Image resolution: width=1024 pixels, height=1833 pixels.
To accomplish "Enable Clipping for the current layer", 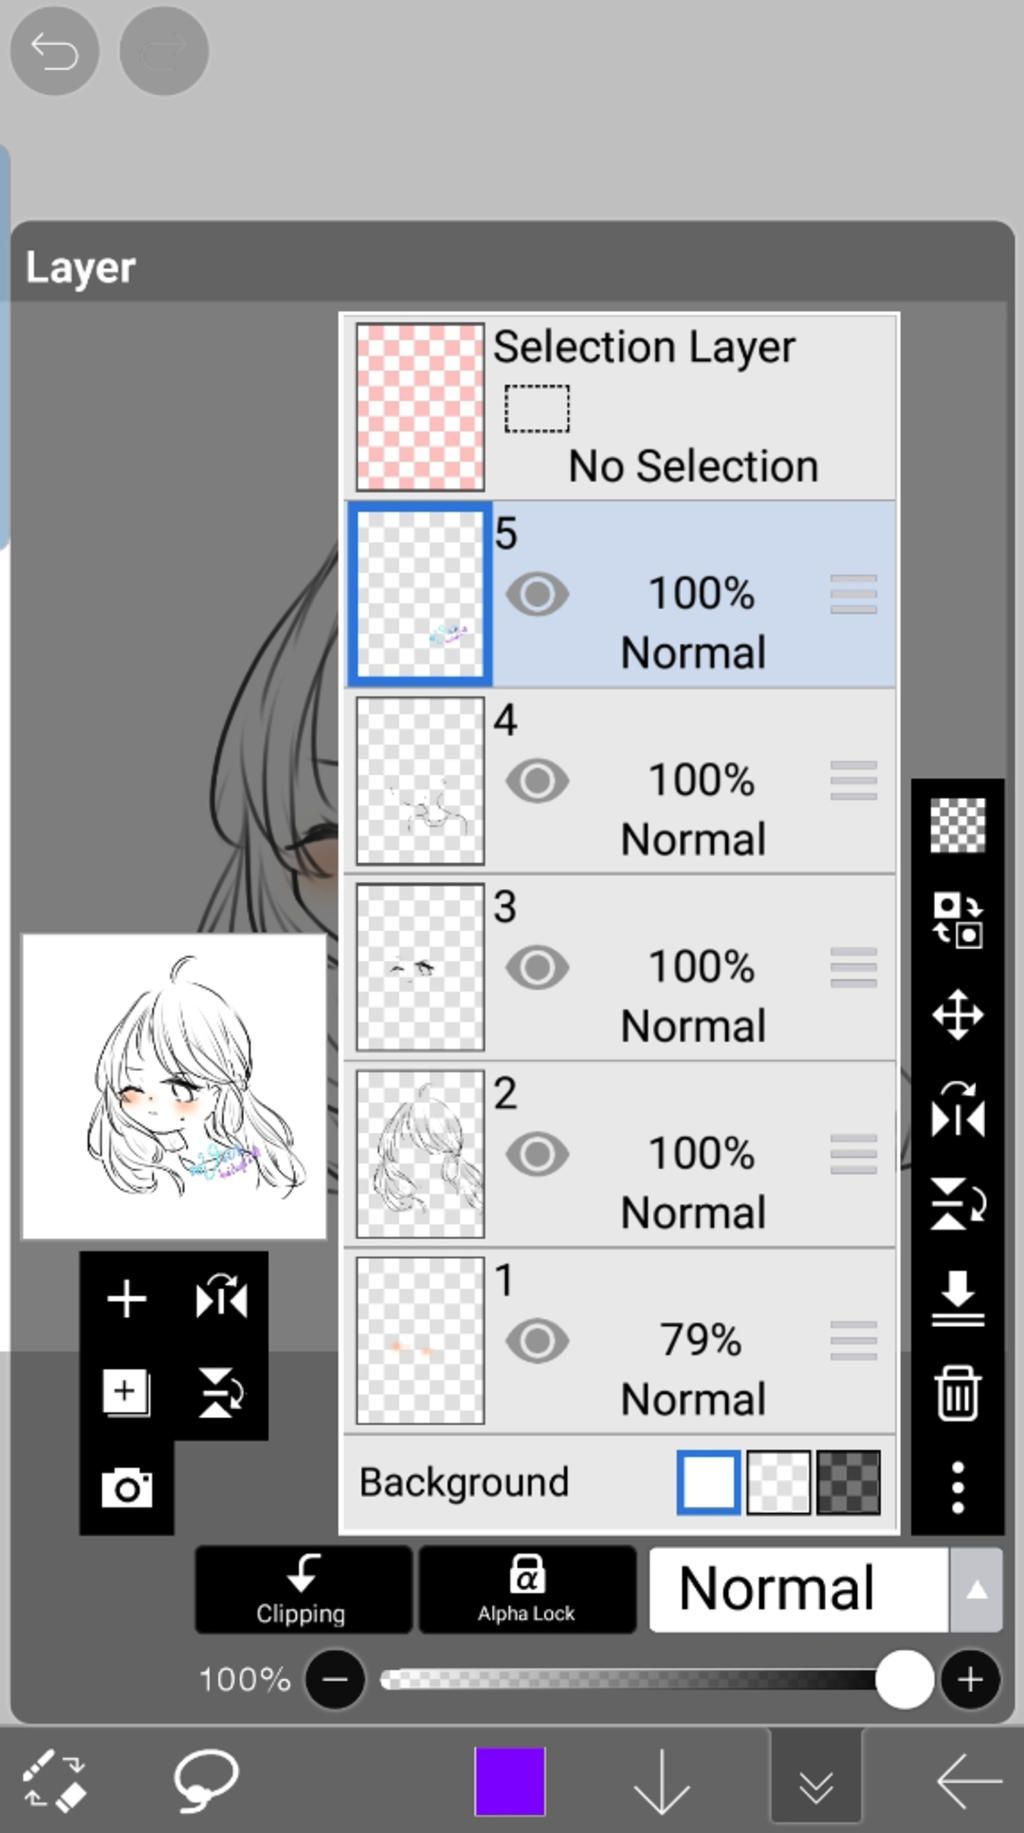I will pos(302,1589).
